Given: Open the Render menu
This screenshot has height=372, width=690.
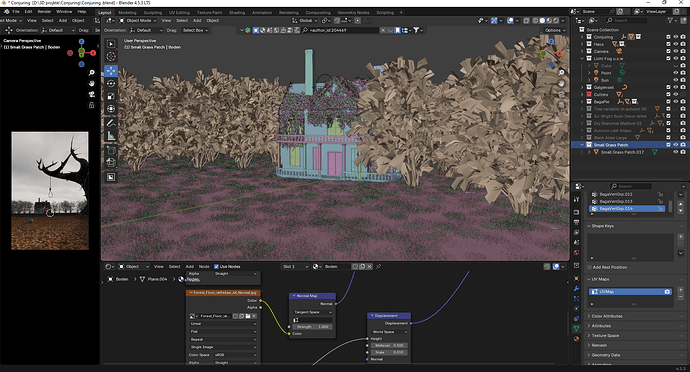Looking at the screenshot, I should (x=44, y=11).
